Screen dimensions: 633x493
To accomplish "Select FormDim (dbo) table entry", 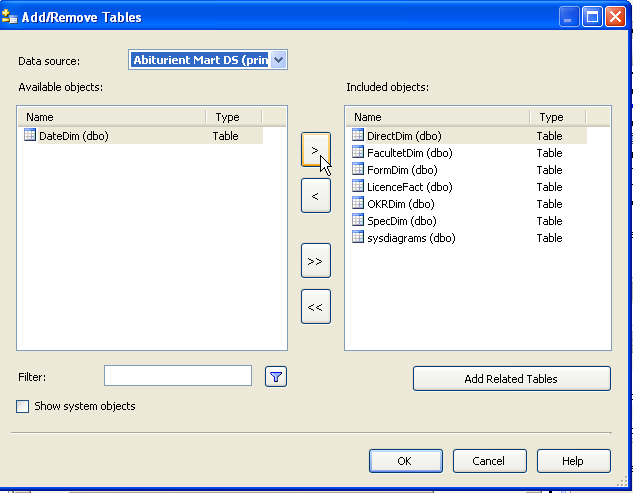I will tap(402, 170).
